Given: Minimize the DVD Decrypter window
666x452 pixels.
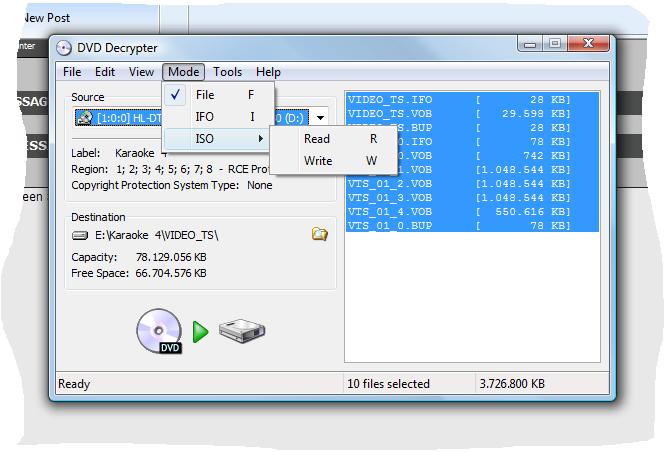Looking at the screenshot, I should point(530,44).
